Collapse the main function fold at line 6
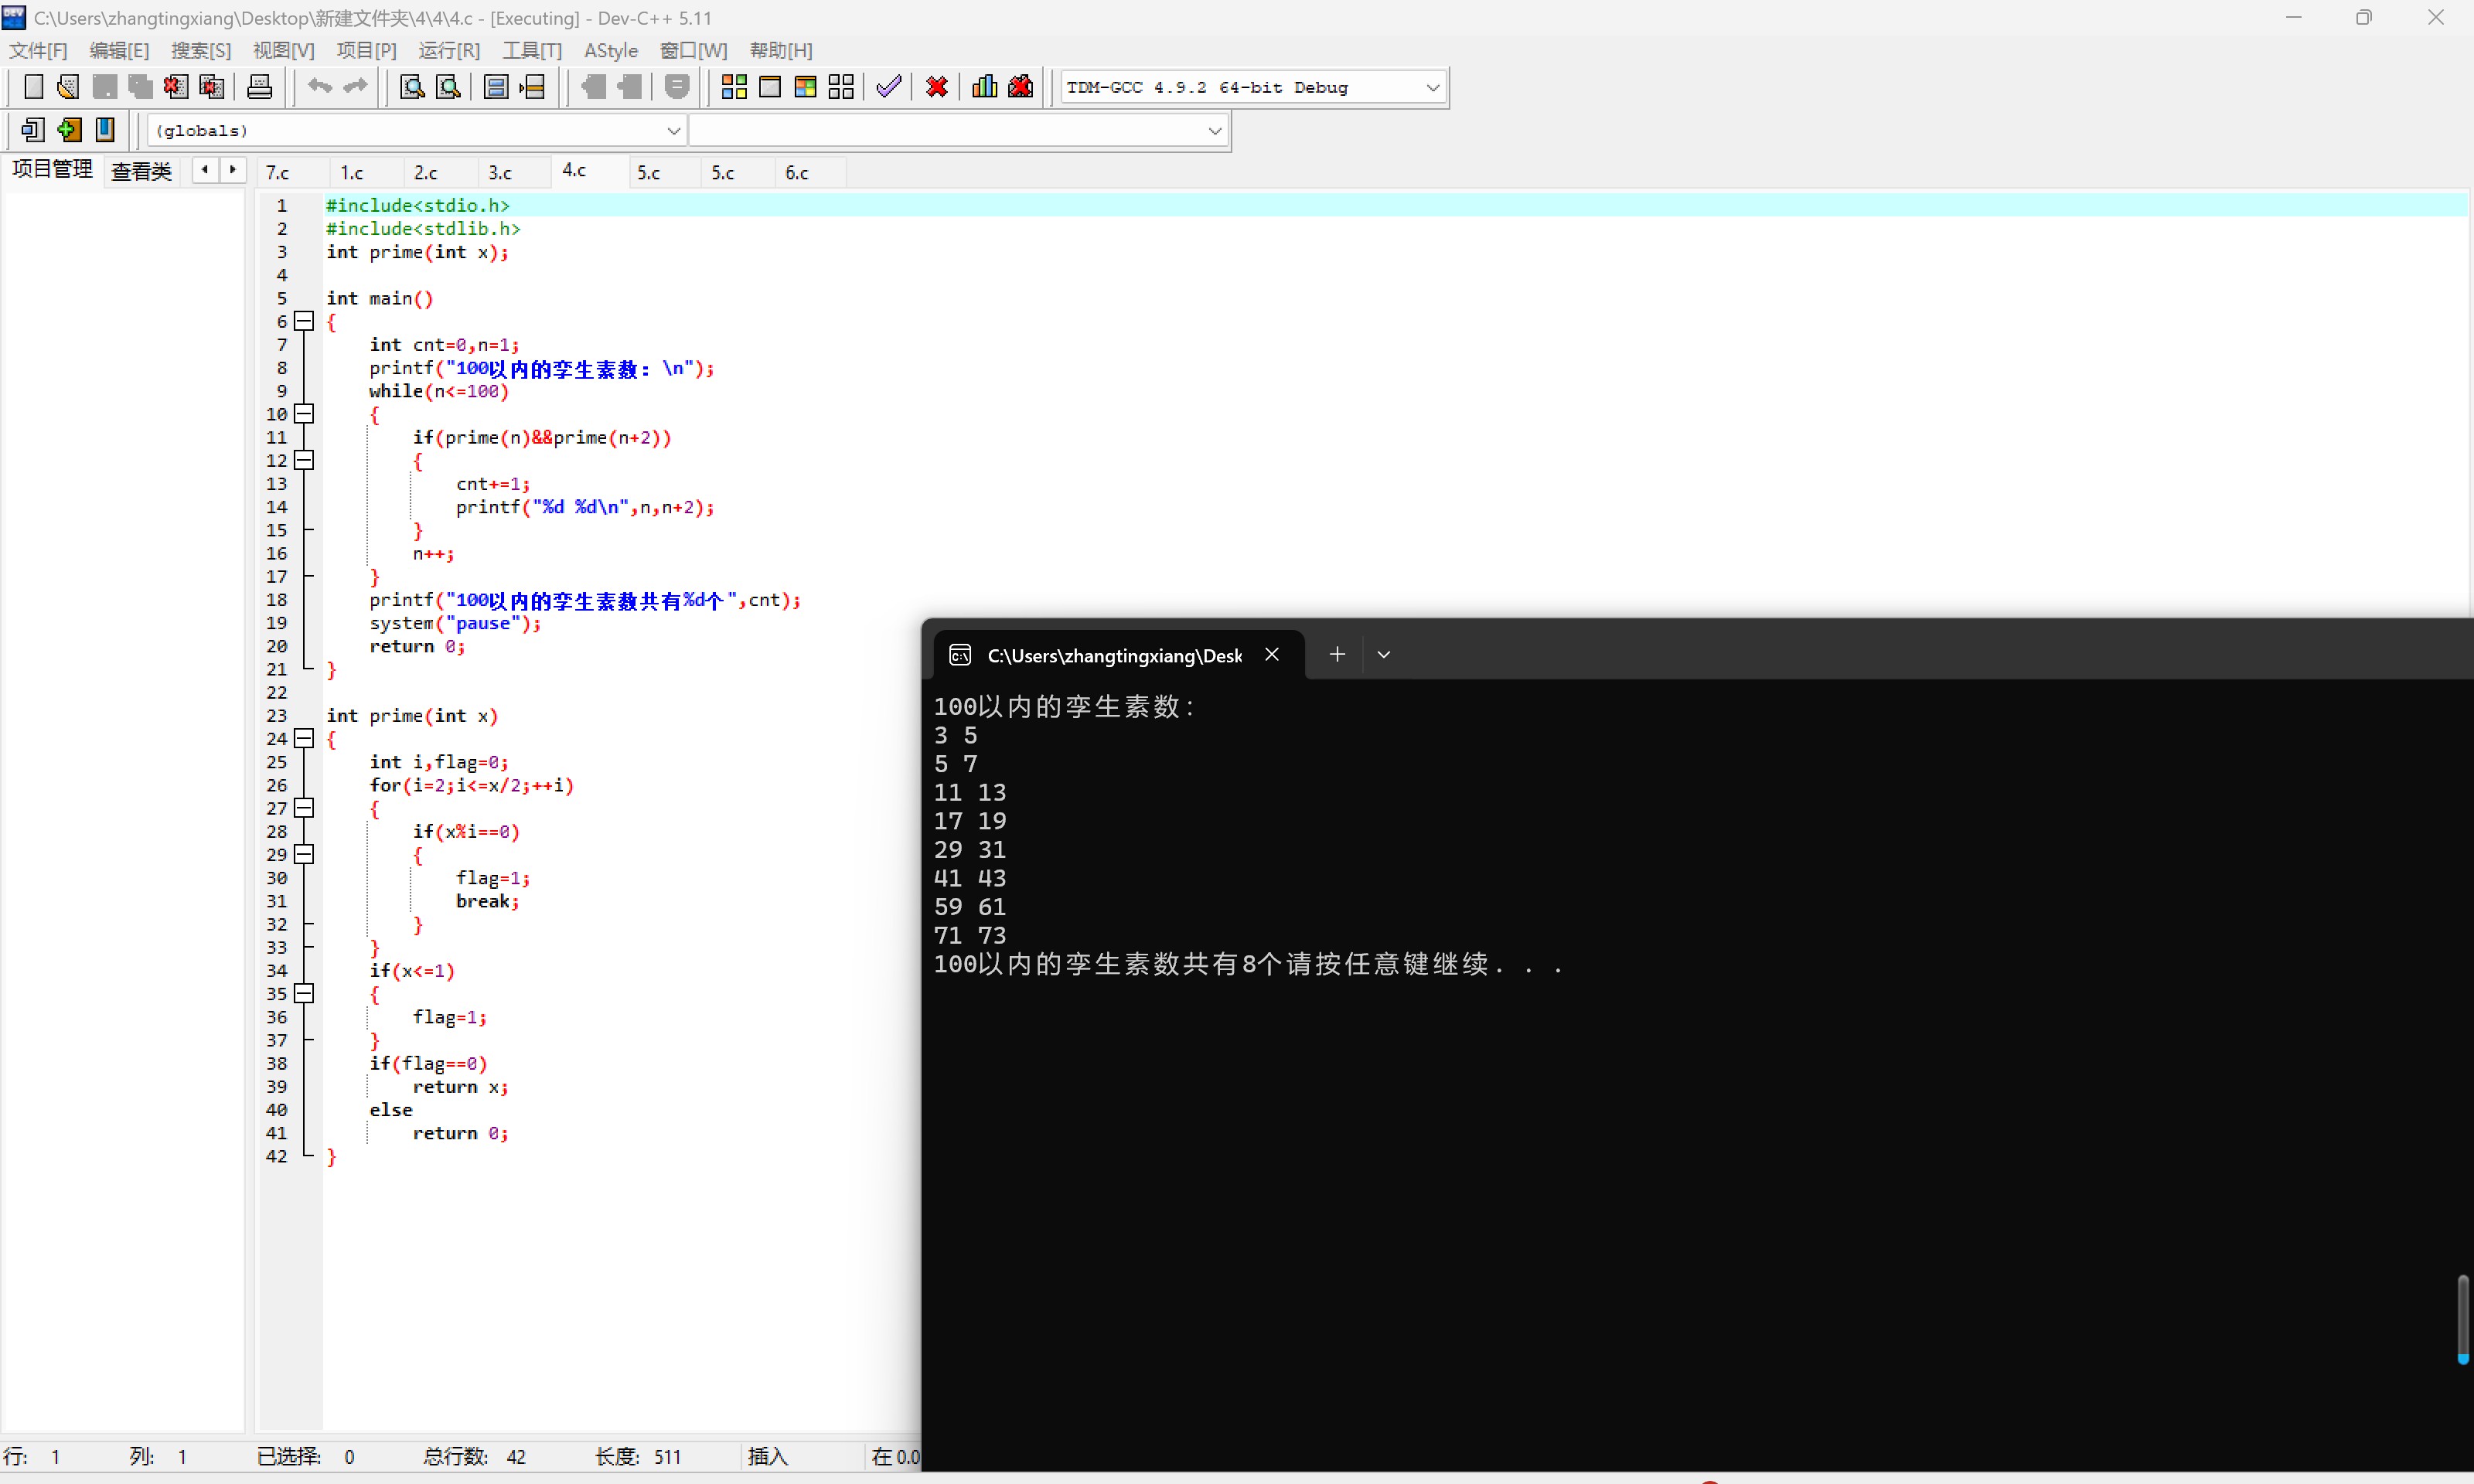The height and width of the screenshot is (1484, 2474). (304, 321)
